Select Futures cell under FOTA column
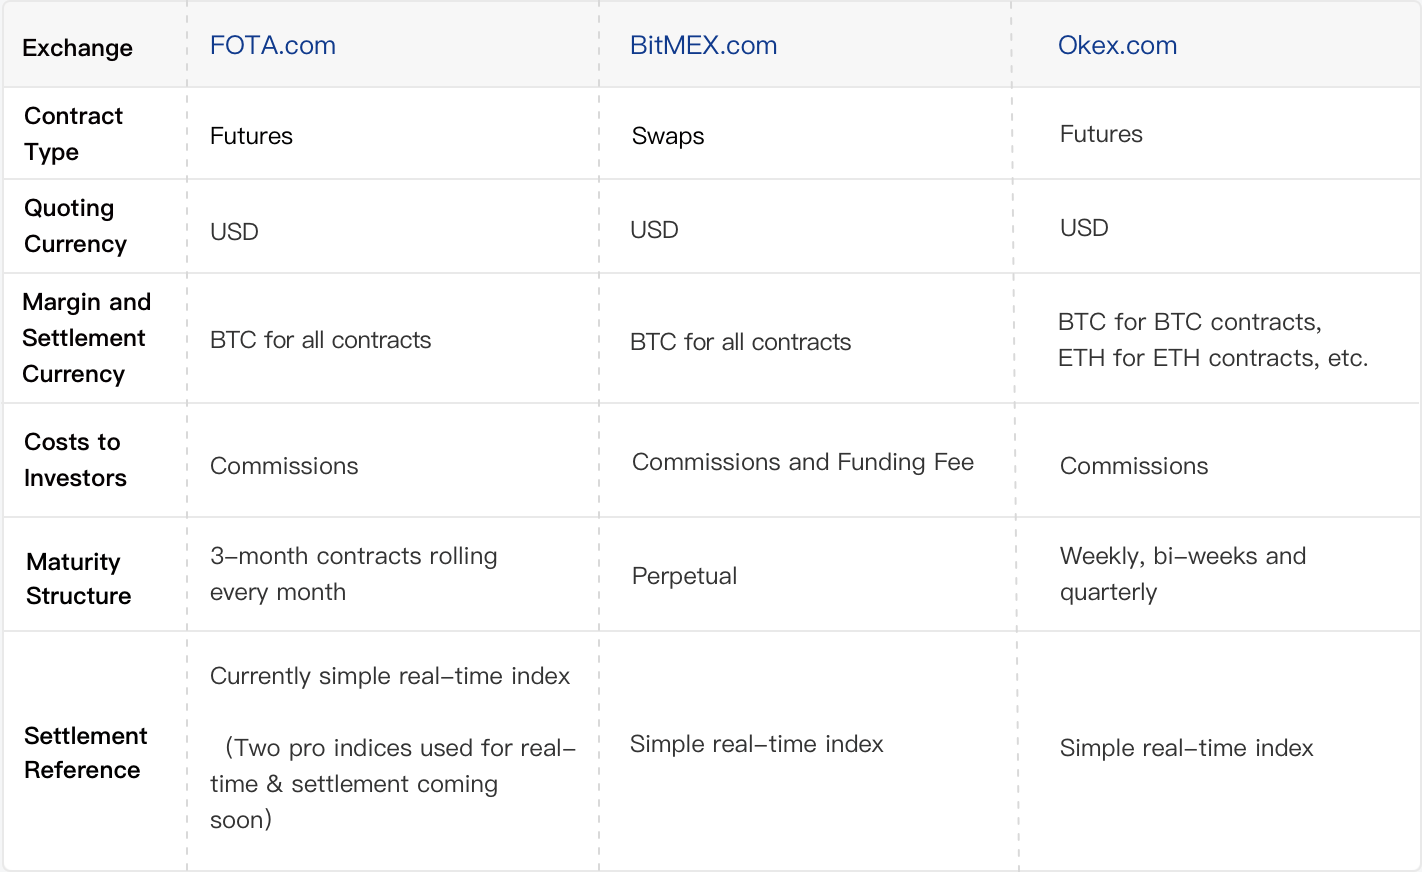The image size is (1422, 872). (251, 136)
